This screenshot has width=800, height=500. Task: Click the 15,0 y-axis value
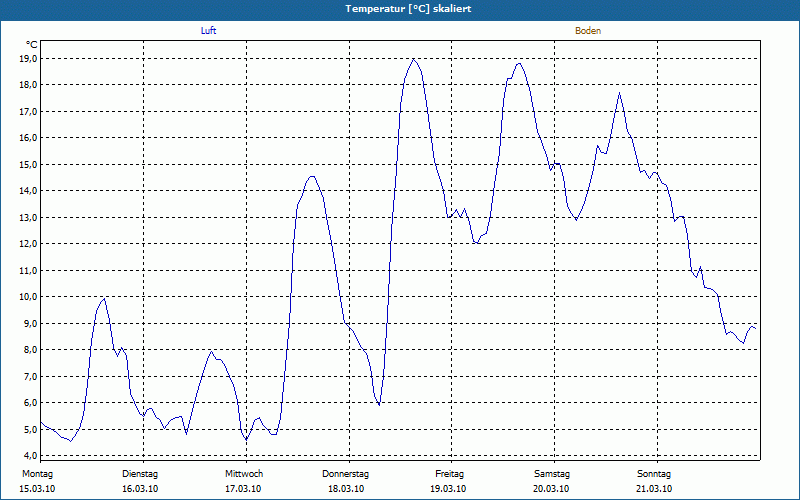(x=30, y=164)
